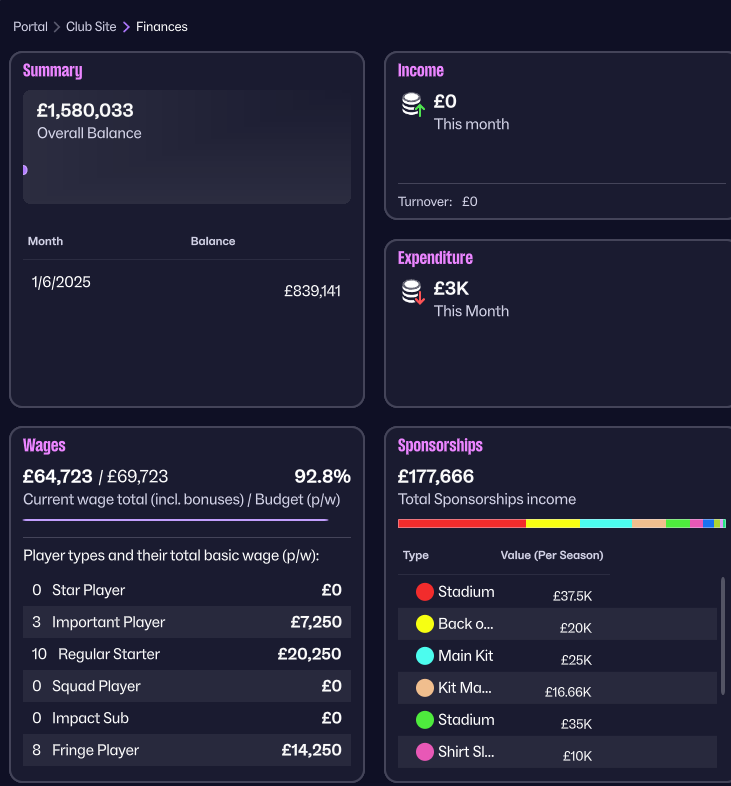Click chevron between Club Site and Finances

[126, 27]
